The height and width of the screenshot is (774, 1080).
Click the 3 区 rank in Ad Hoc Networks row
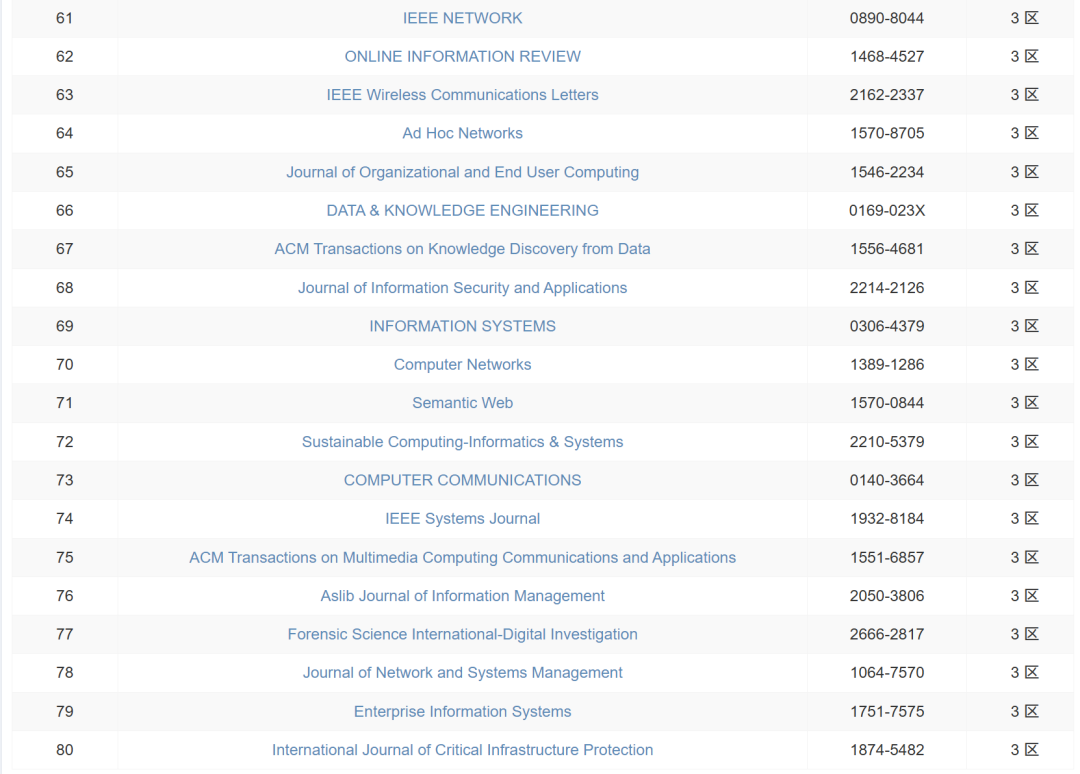(x=1024, y=134)
